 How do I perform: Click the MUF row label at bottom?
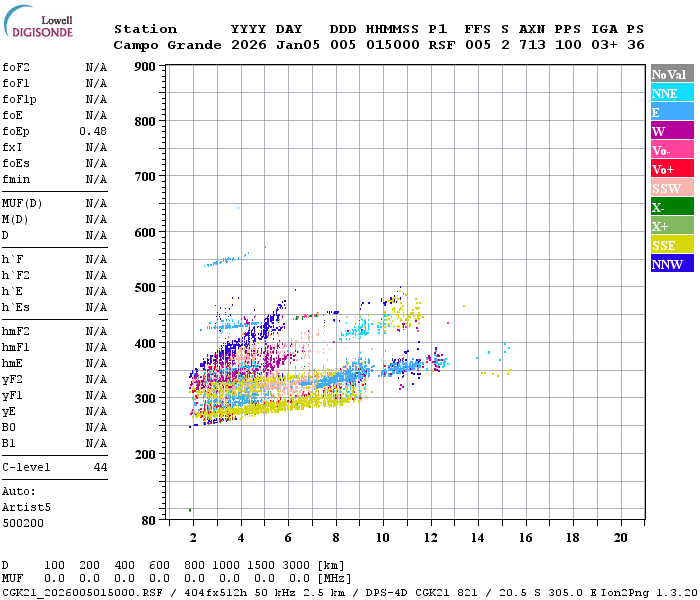(x=12, y=579)
